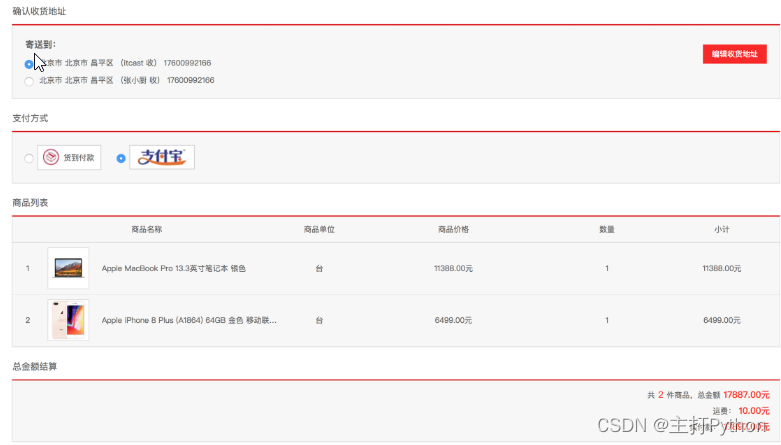The image size is (781, 445).
Task: Click the MacBook row unit 台
Action: [319, 268]
